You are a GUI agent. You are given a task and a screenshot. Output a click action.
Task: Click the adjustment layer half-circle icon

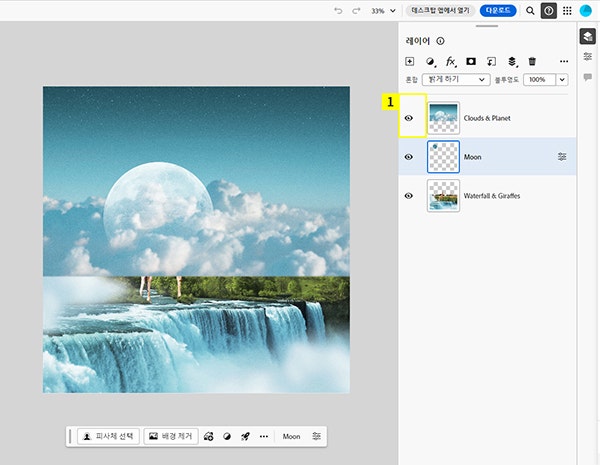(431, 62)
